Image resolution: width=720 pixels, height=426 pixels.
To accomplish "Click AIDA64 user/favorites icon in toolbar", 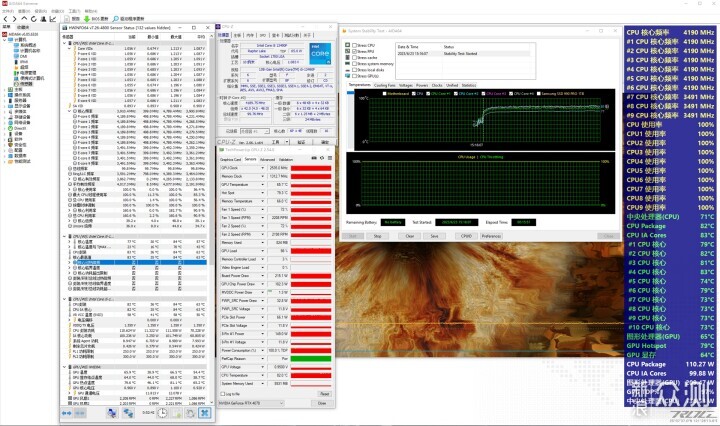I will [x=43, y=19].
